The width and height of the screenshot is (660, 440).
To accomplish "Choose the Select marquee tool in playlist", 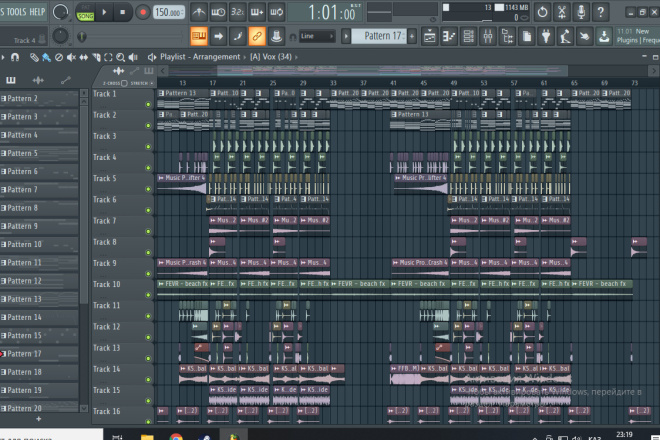I will [108, 57].
